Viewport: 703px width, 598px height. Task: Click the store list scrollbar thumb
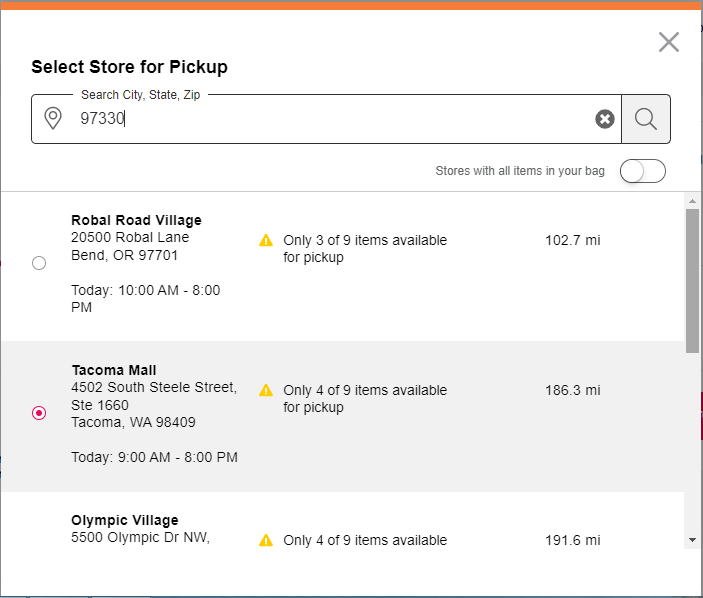pyautogui.click(x=693, y=280)
